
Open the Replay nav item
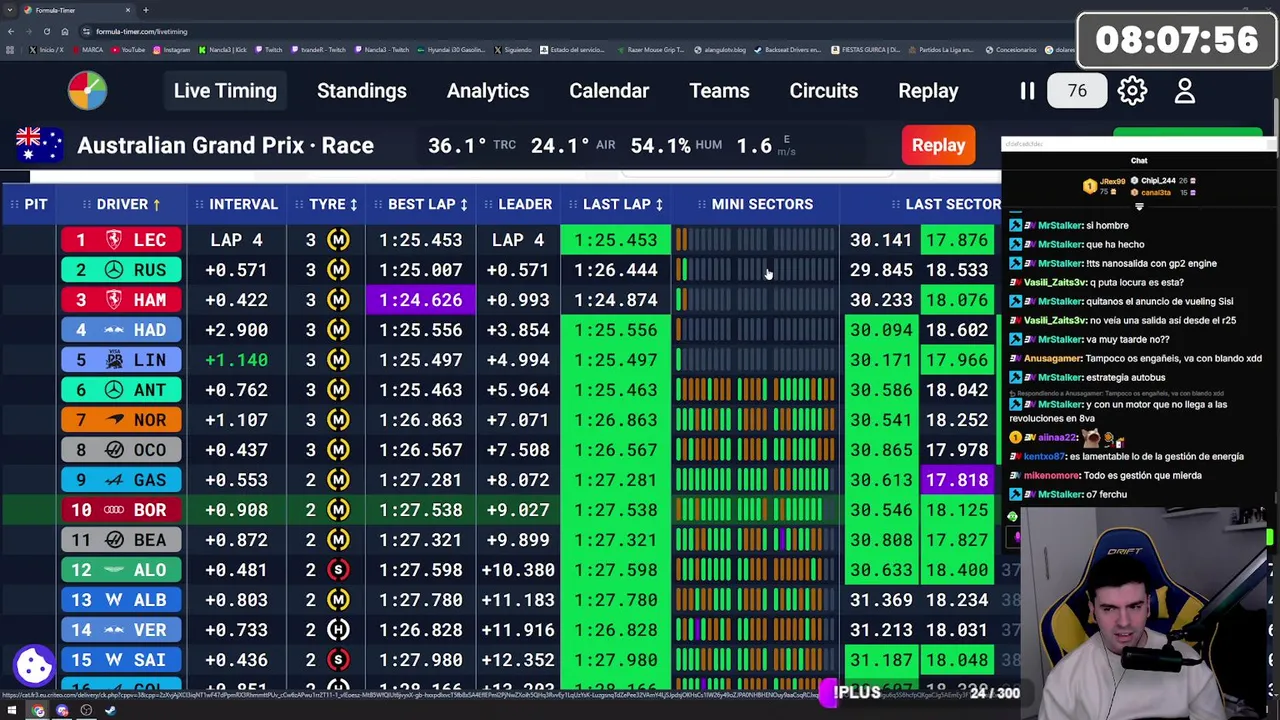928,91
